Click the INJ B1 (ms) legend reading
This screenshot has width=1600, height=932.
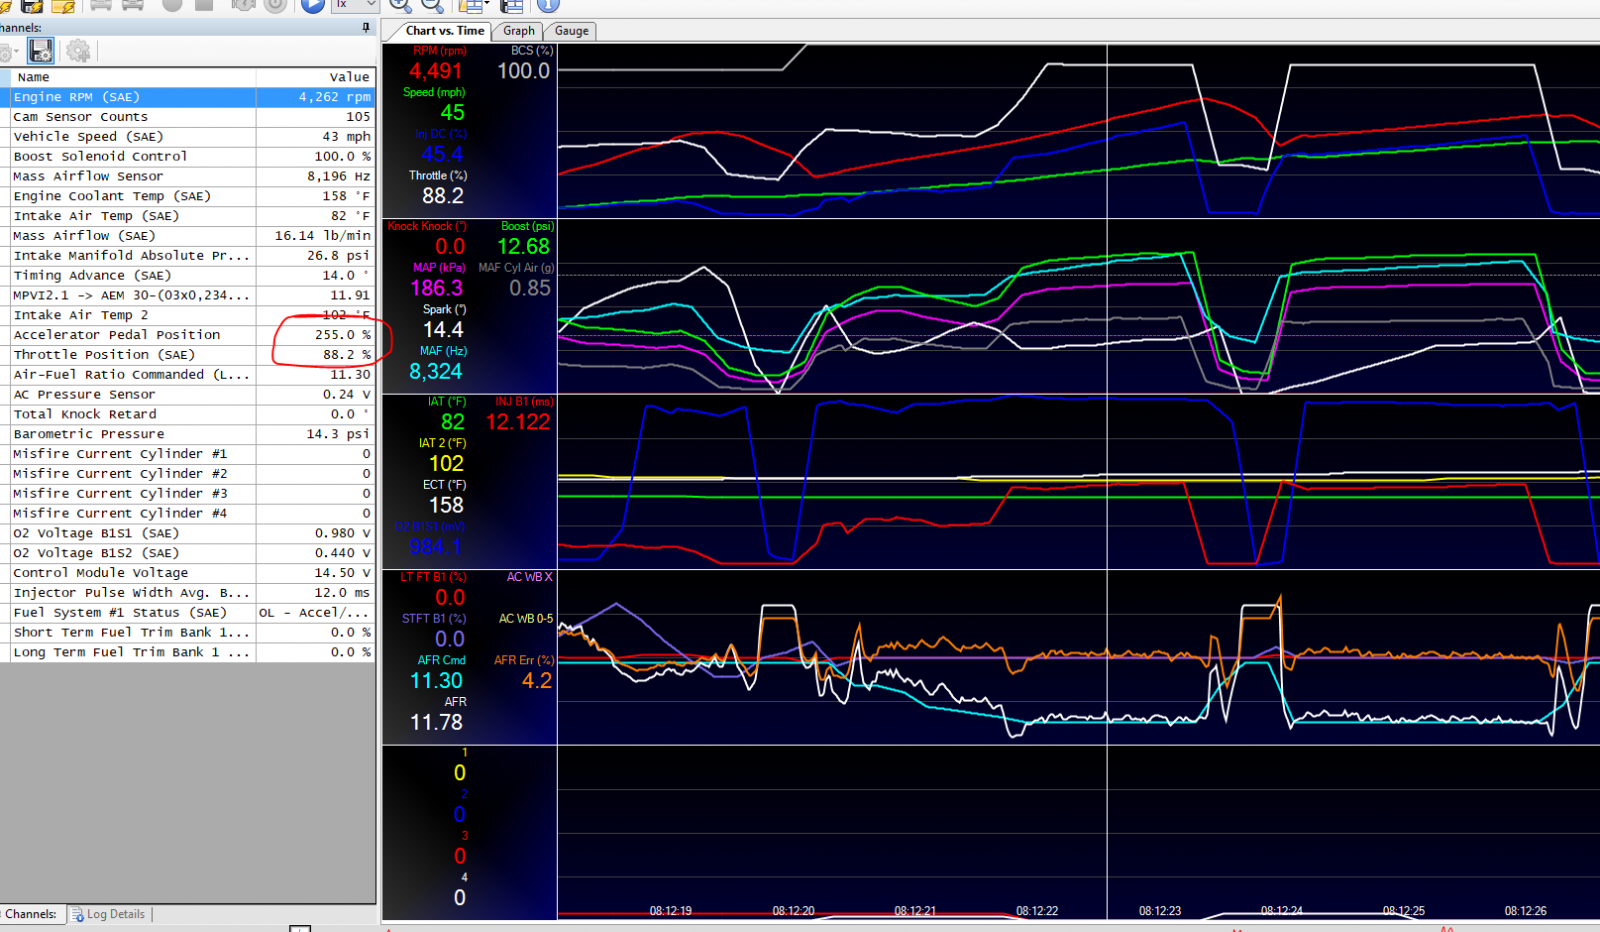518,422
